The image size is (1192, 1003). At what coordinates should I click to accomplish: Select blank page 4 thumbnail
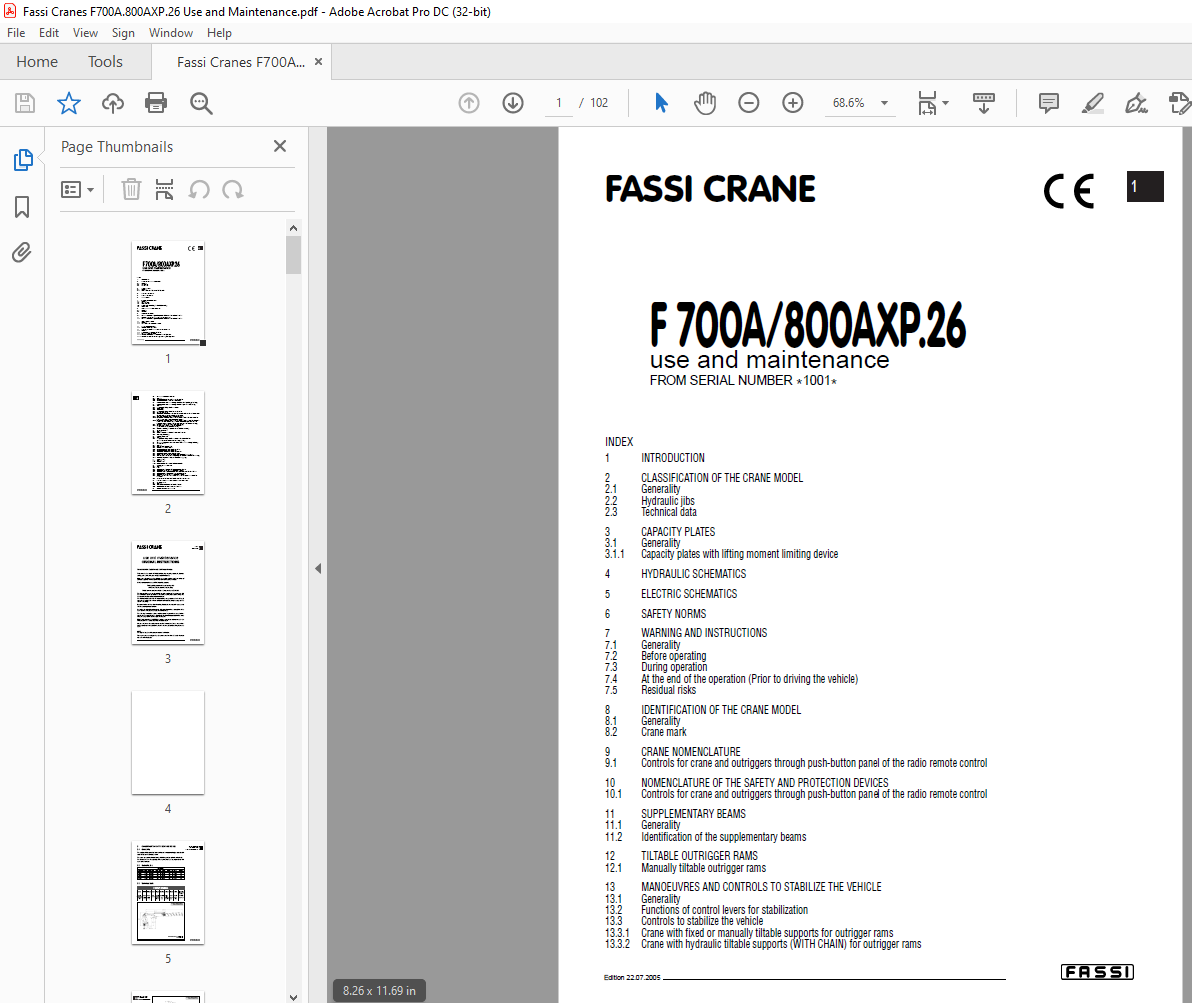click(x=168, y=742)
